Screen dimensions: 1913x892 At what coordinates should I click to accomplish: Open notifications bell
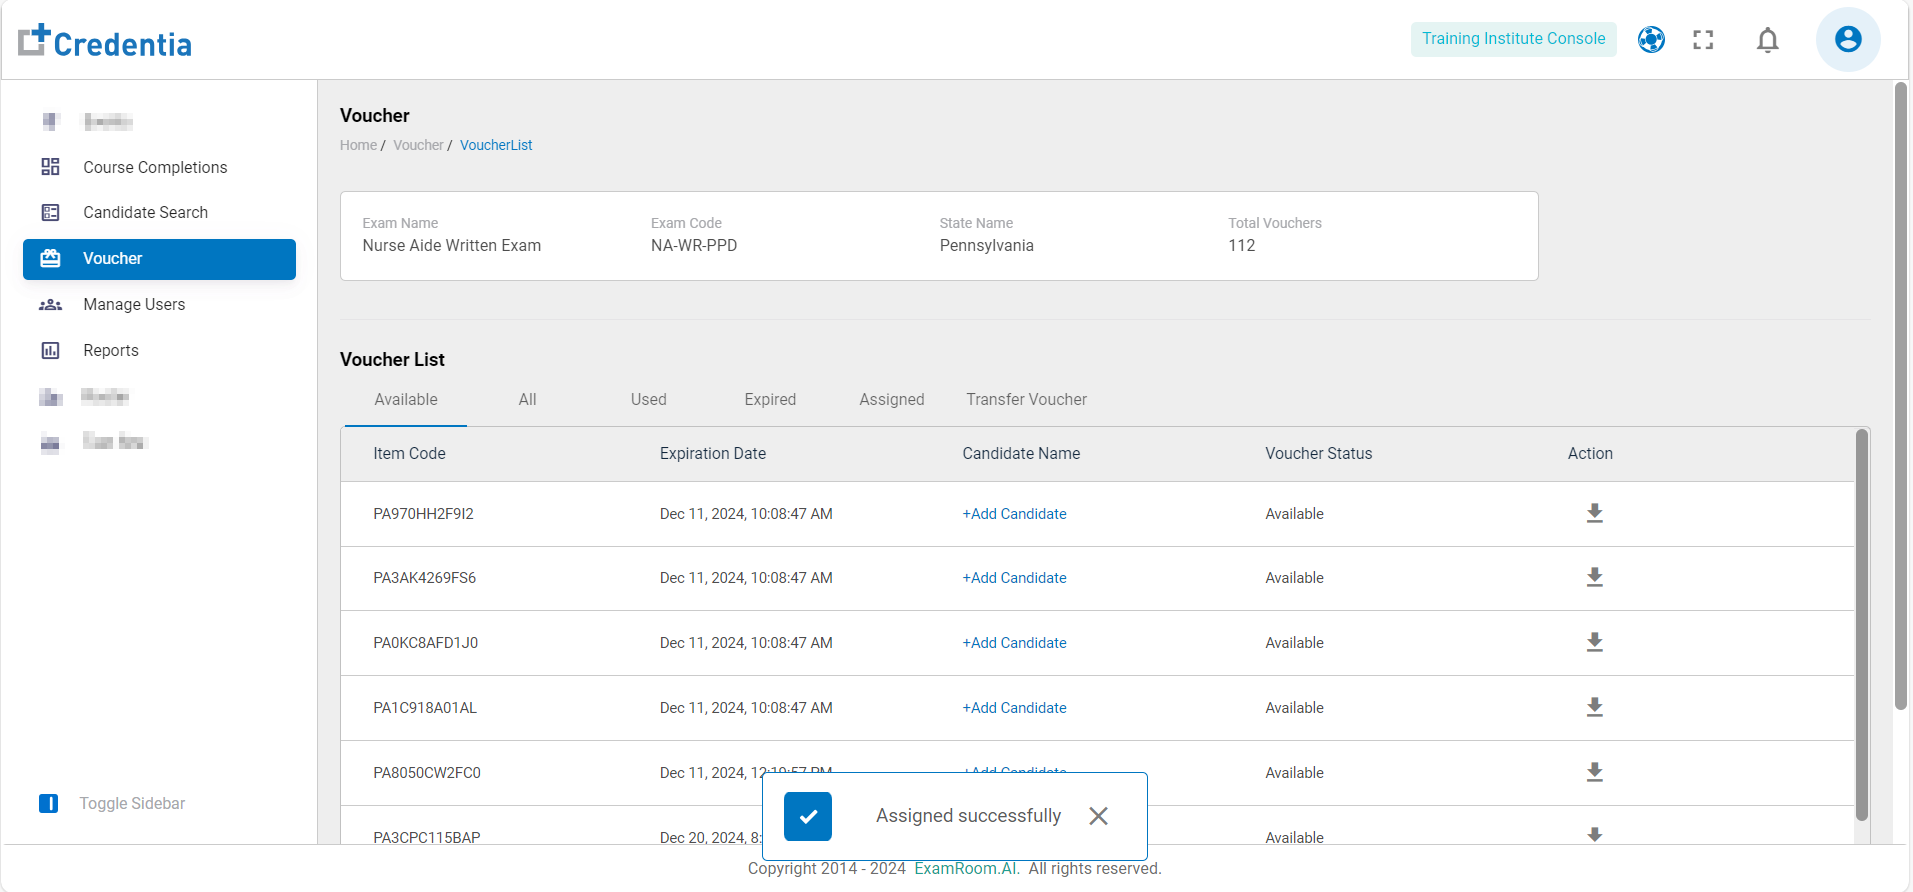(x=1767, y=39)
